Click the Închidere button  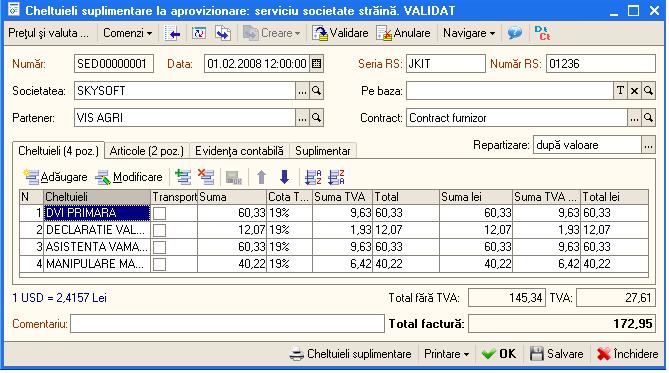[628, 354]
